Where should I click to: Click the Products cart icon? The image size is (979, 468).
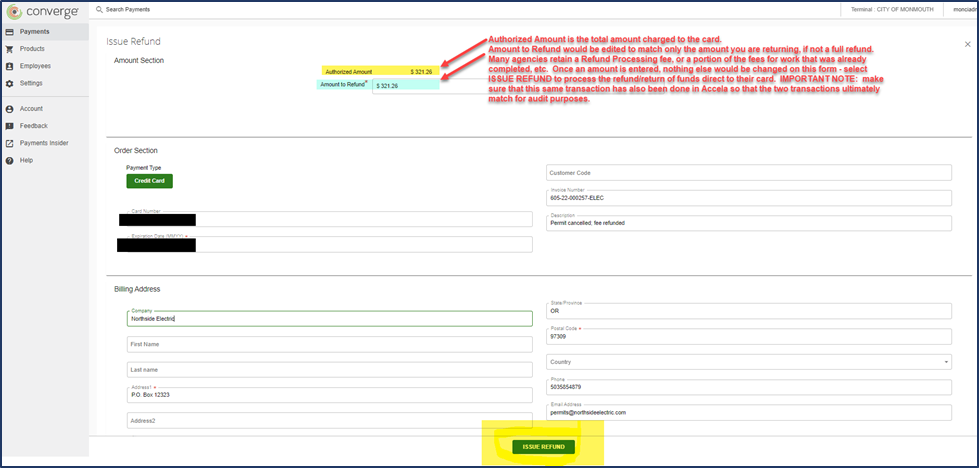[9, 49]
